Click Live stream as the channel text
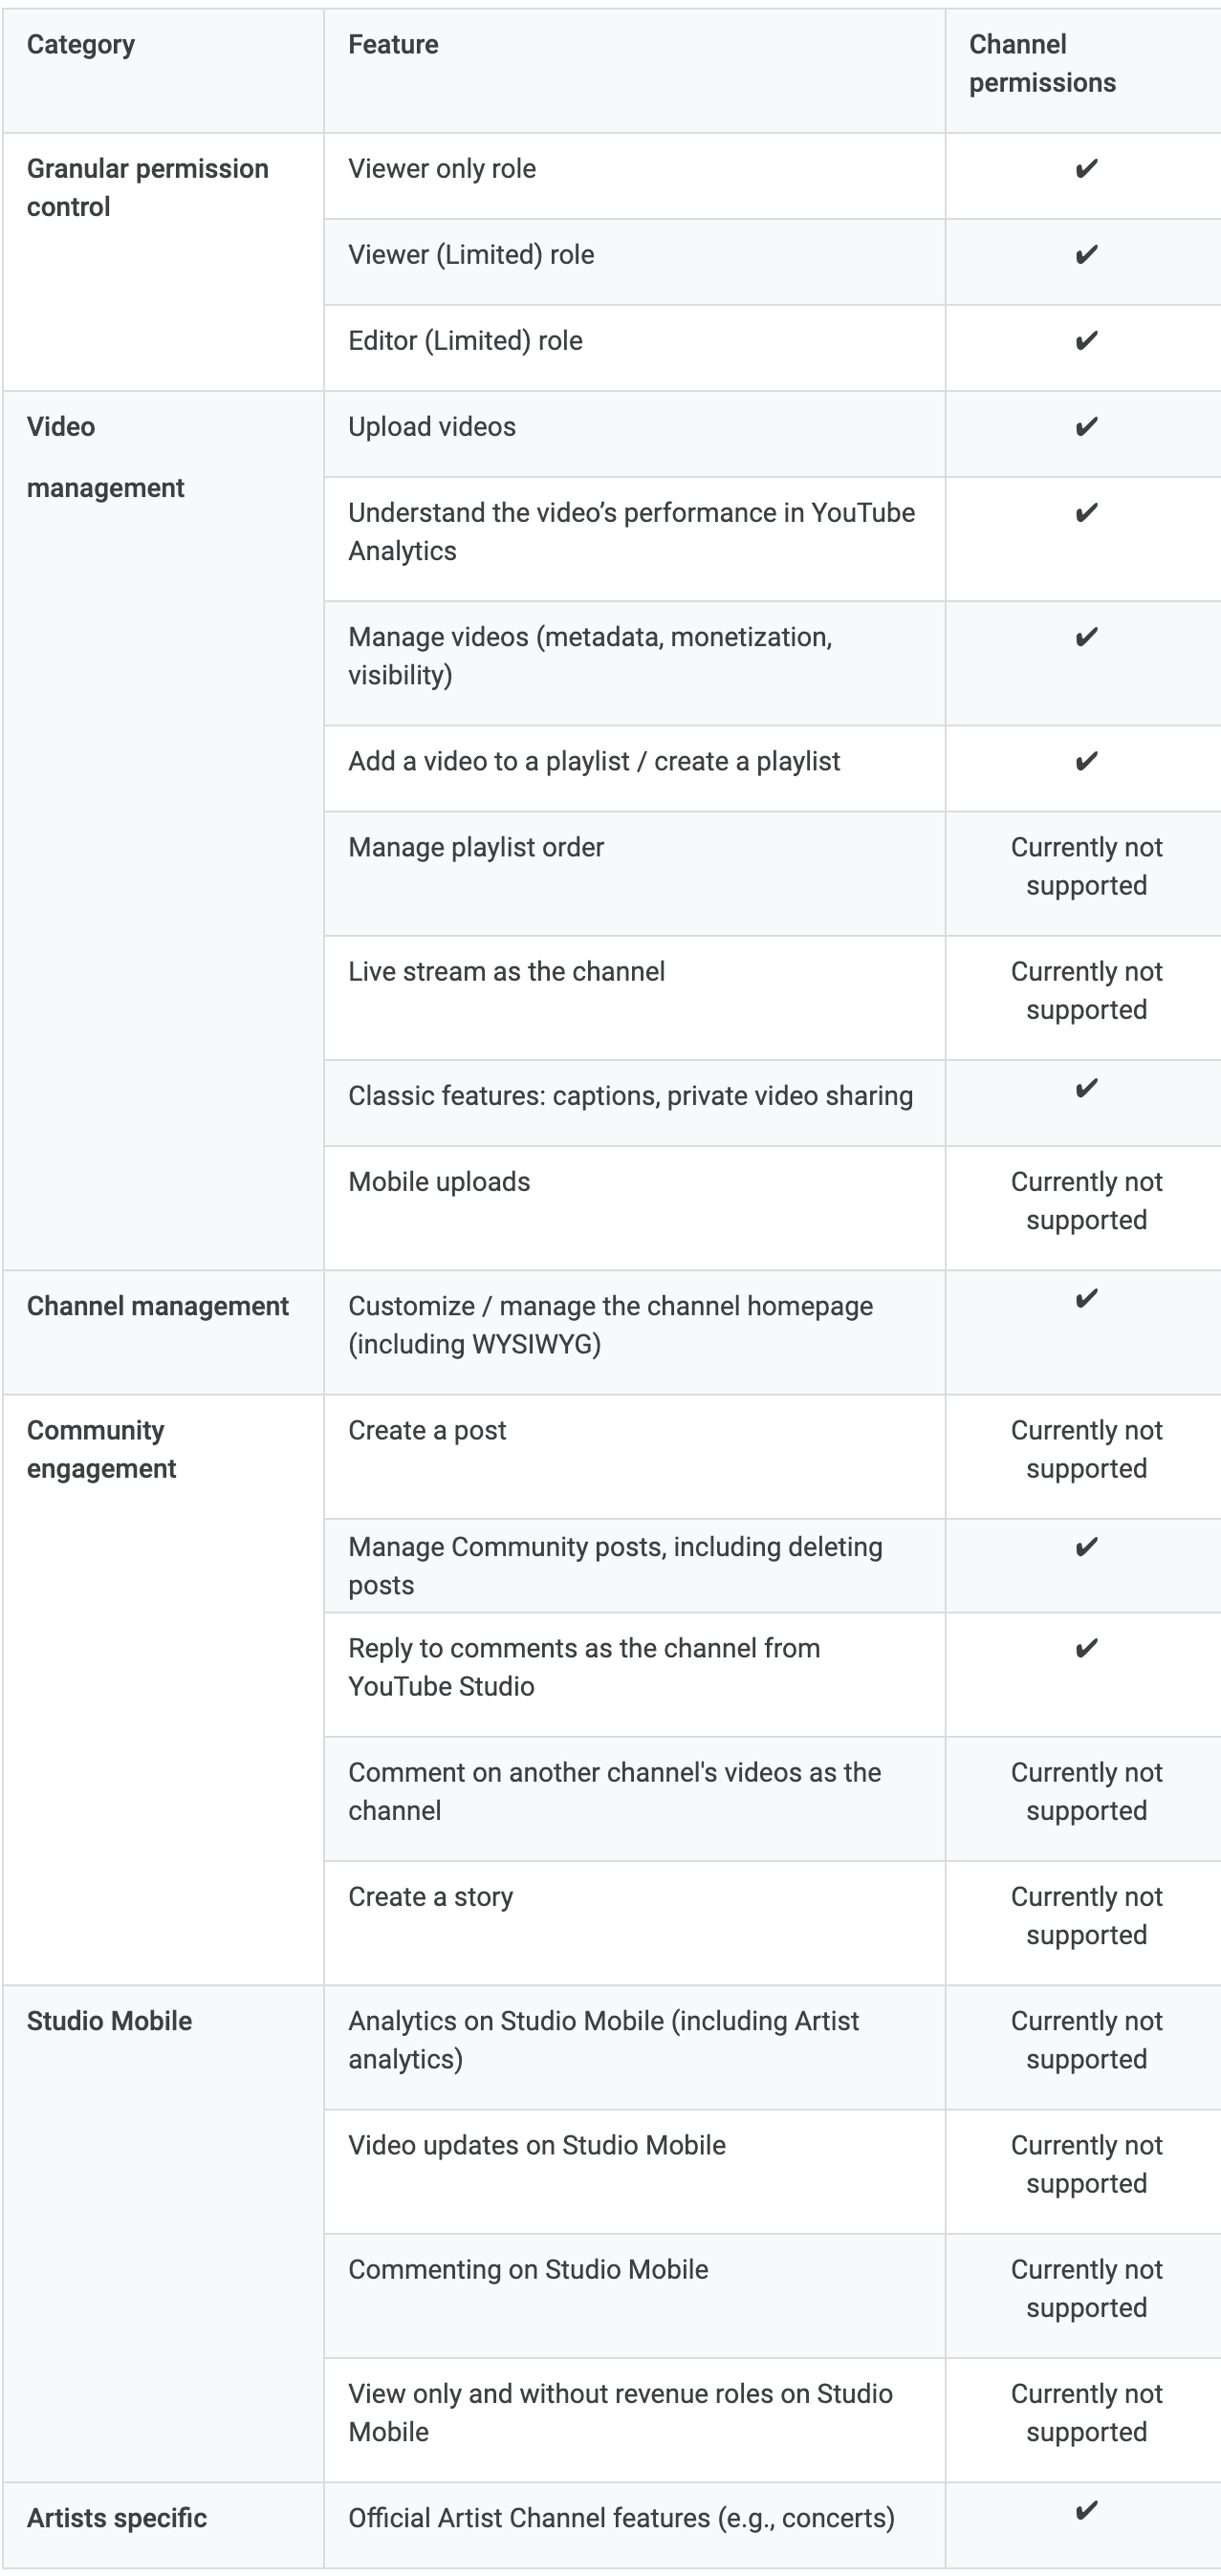 pos(506,972)
